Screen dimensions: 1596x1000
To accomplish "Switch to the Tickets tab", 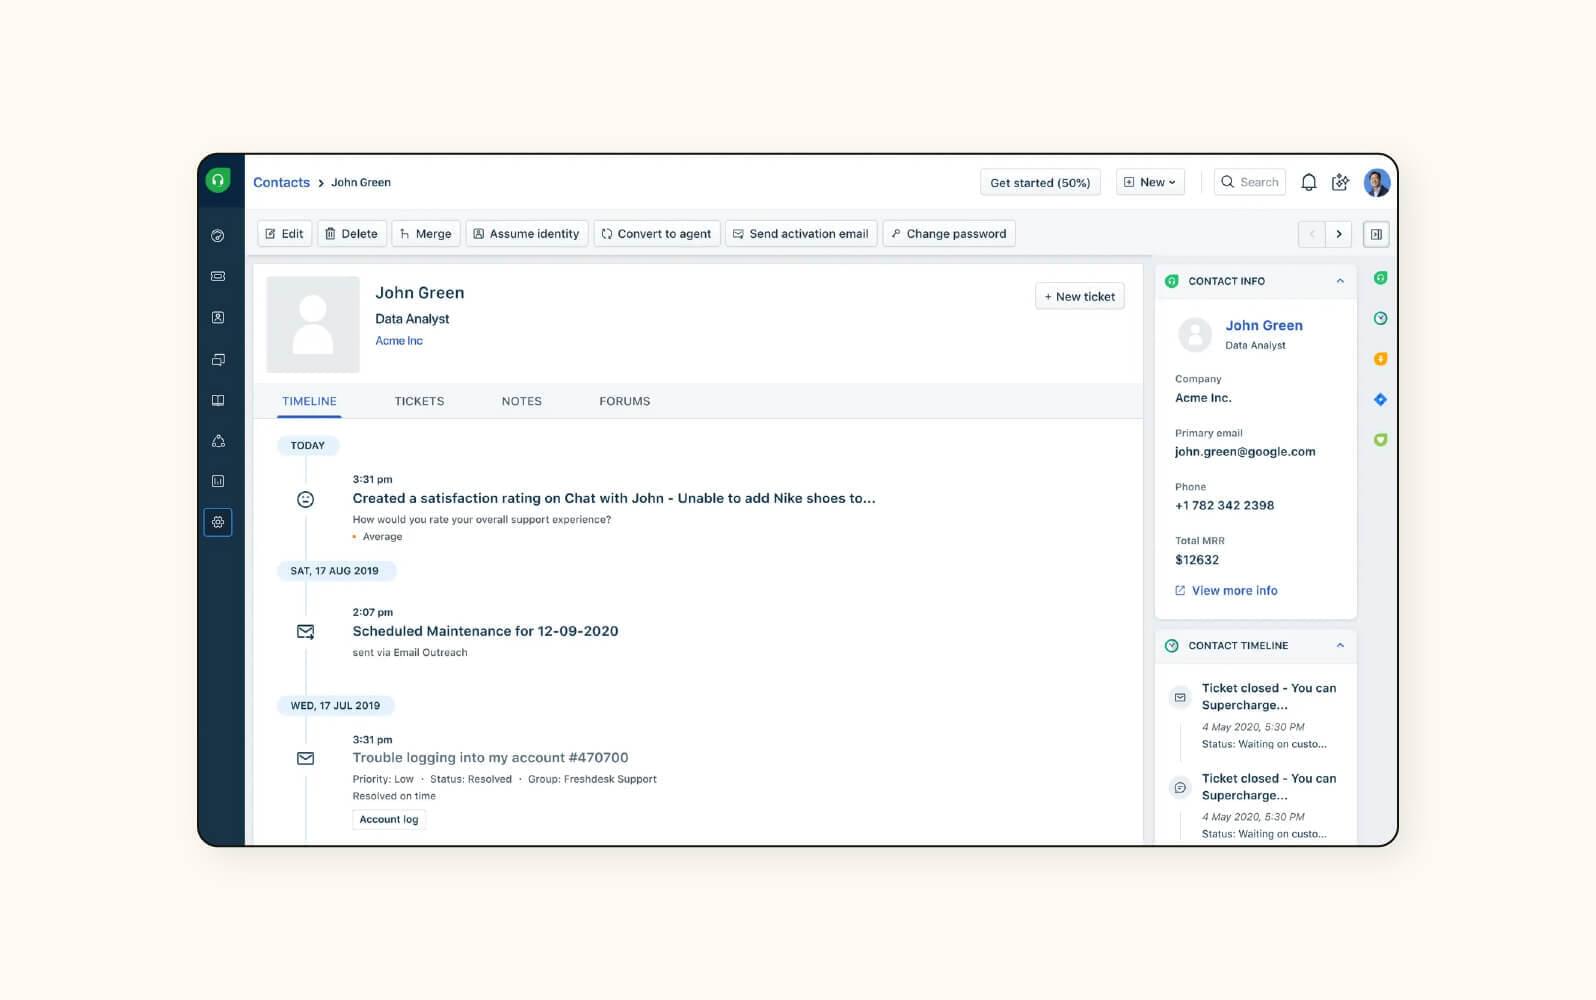I will 419,401.
